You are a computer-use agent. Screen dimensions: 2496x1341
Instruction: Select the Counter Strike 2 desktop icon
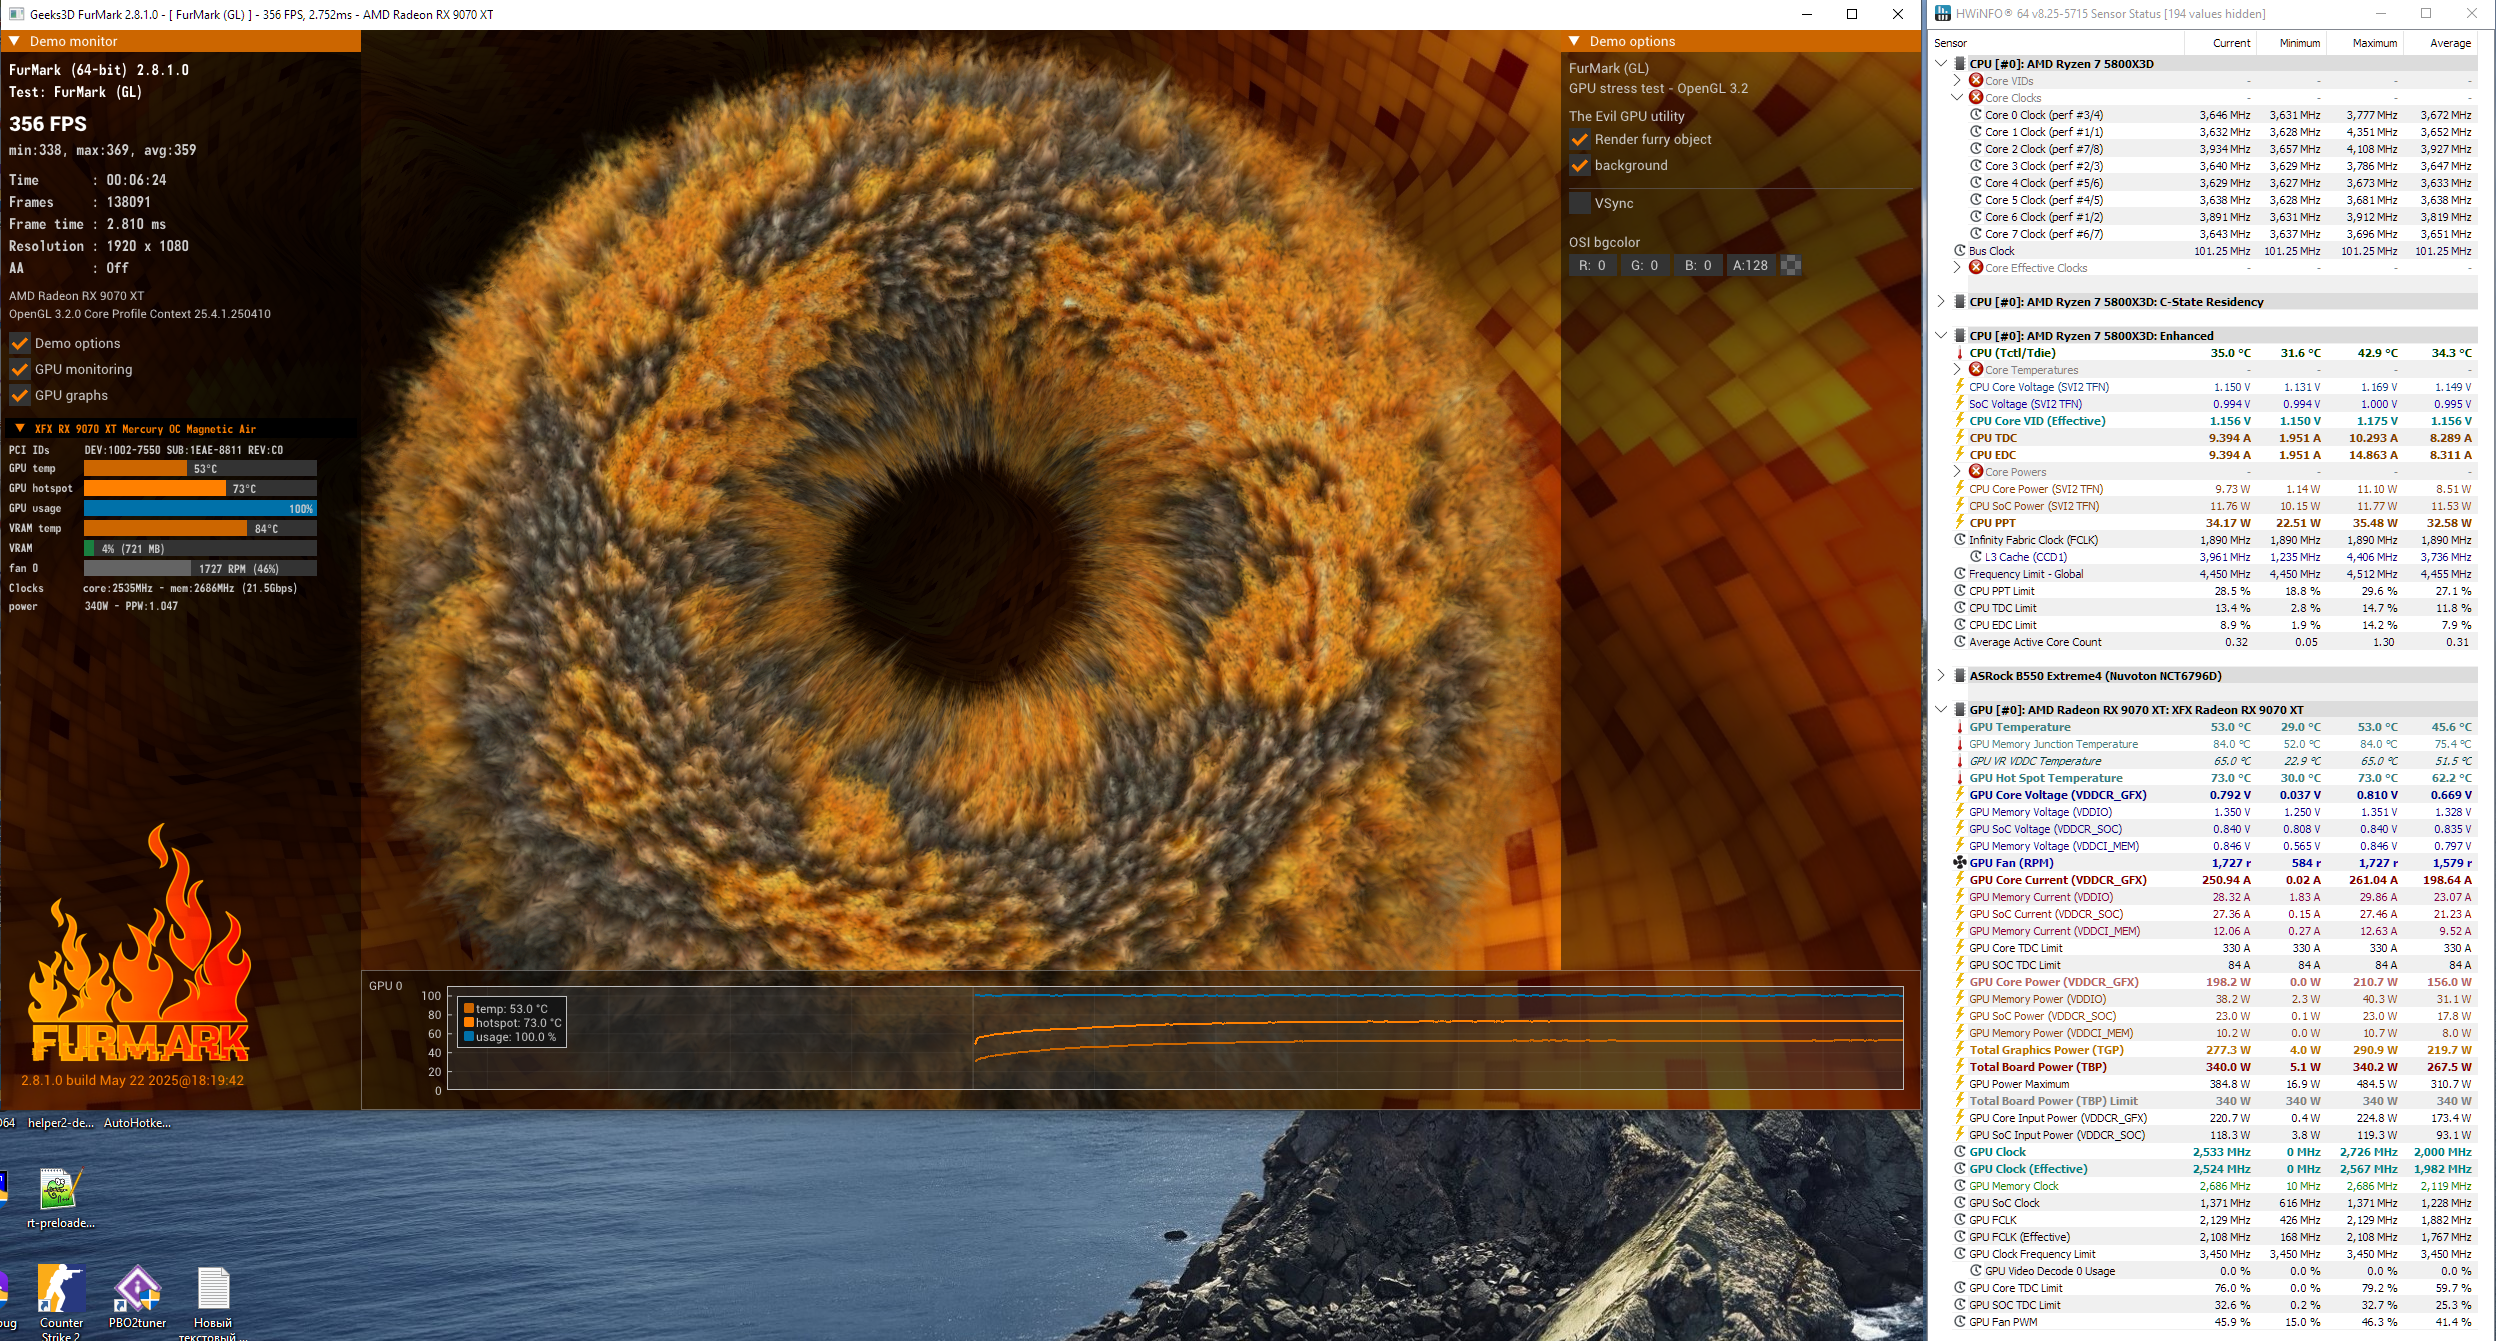tap(61, 1288)
